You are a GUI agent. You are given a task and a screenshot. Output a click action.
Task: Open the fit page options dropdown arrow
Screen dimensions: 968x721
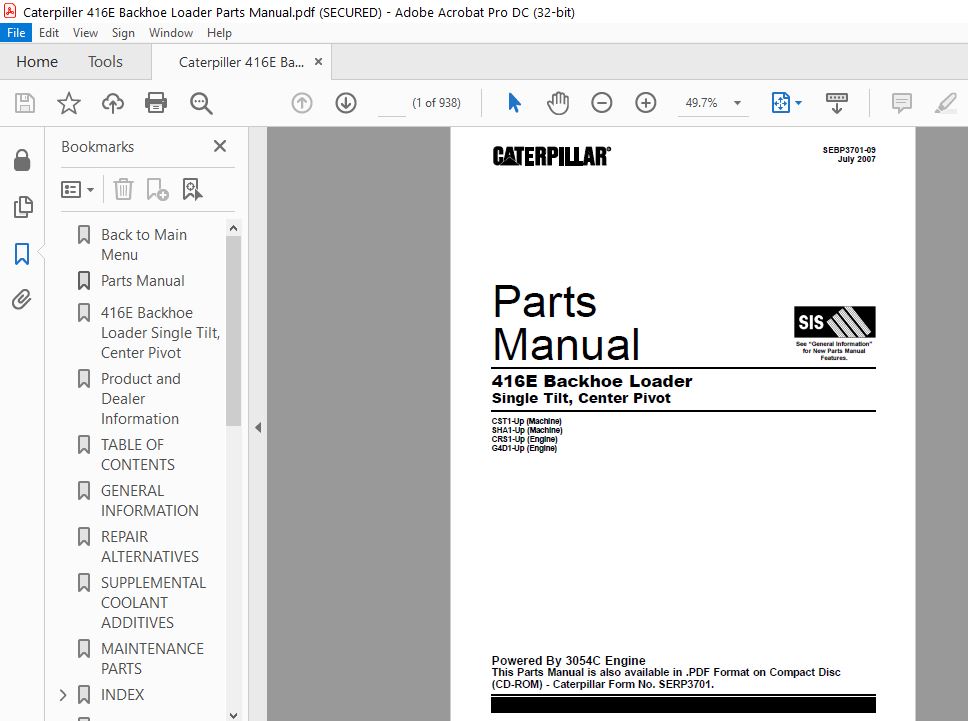tap(798, 103)
